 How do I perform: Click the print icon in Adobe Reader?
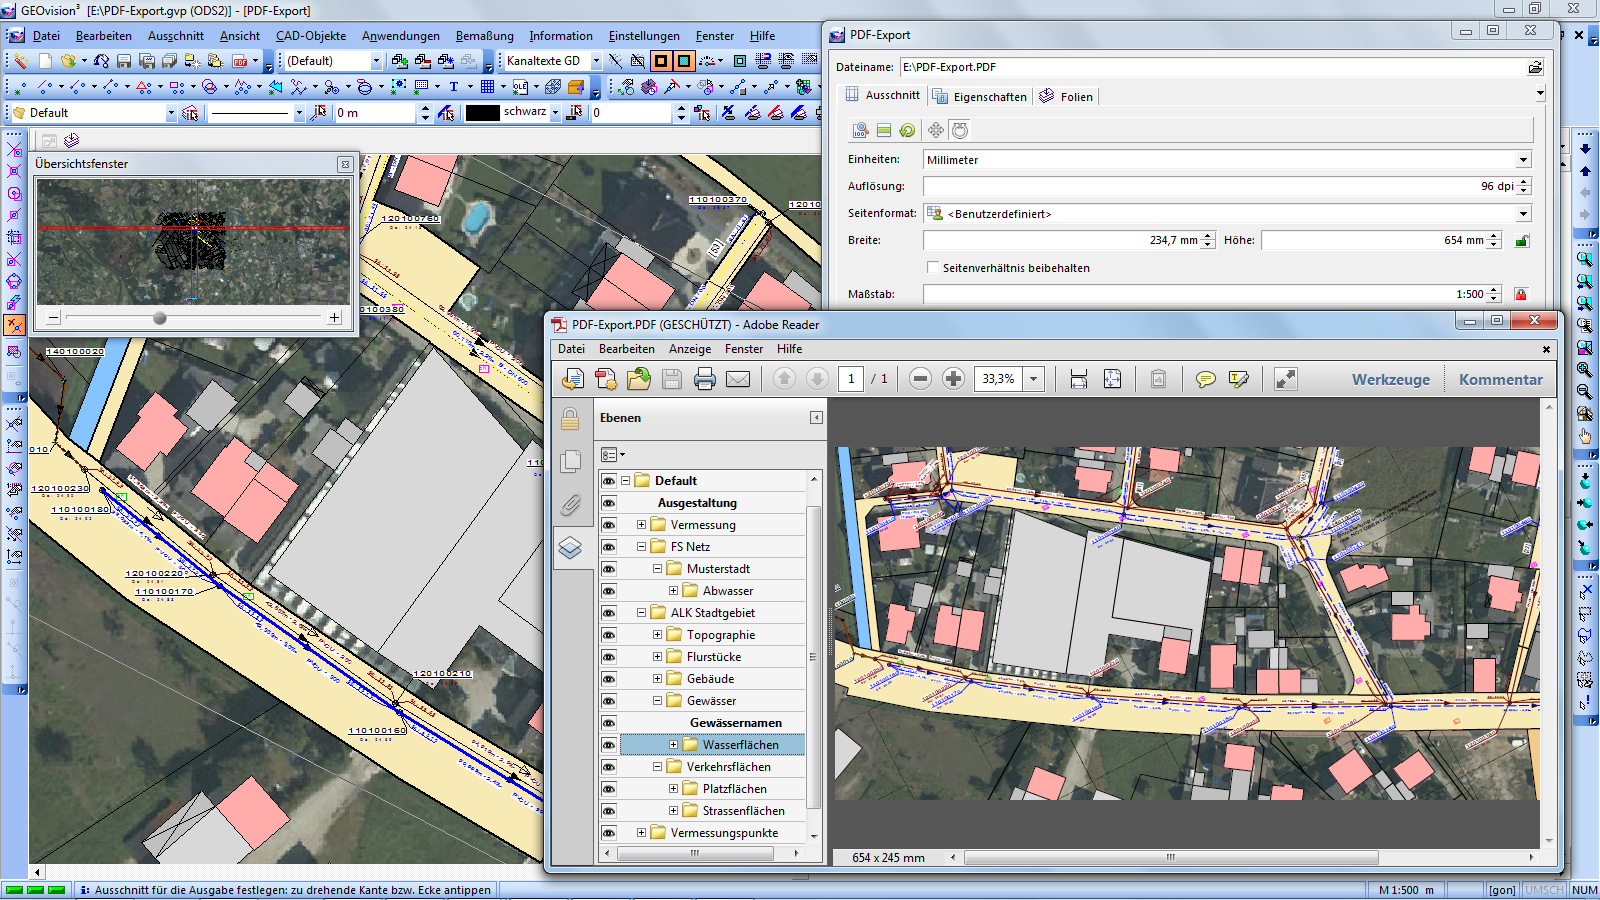click(x=705, y=379)
